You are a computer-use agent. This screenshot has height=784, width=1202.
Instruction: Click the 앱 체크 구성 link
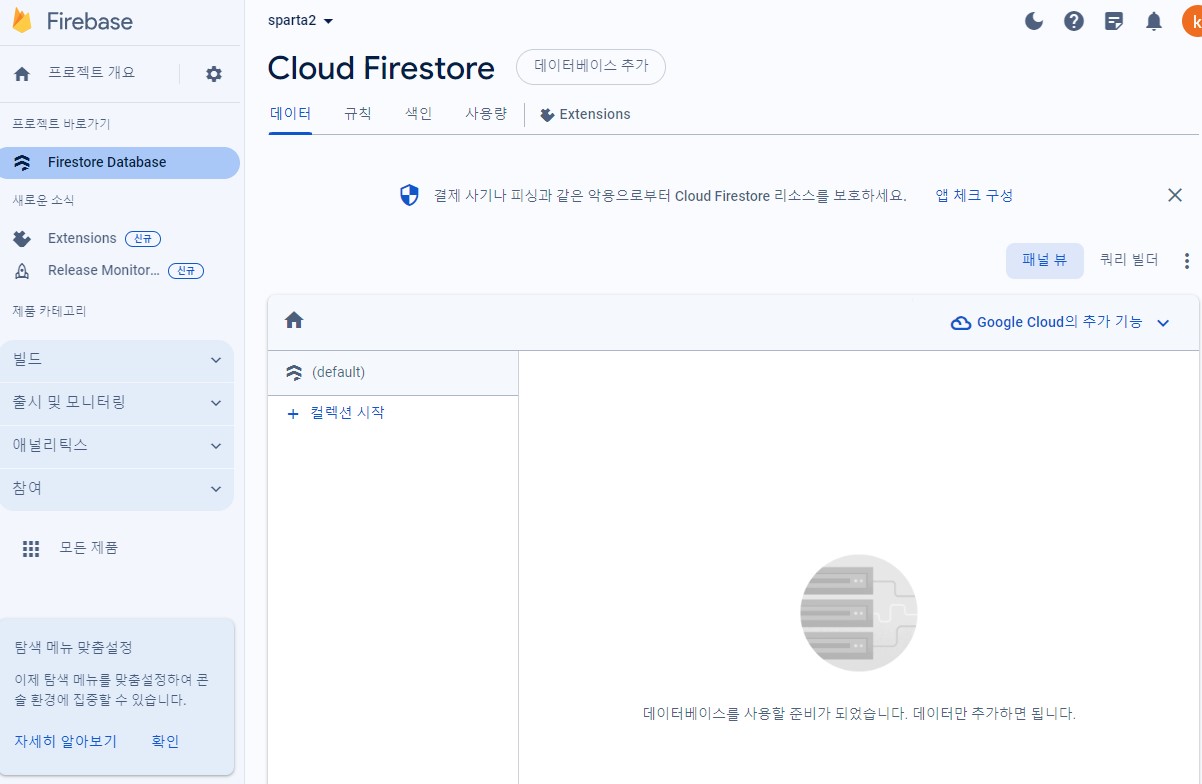point(974,195)
